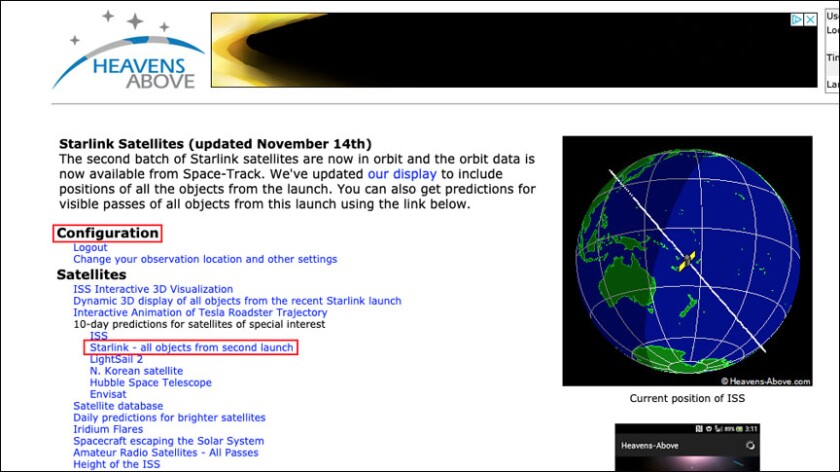
Task: Close the banner ad with X icon
Action: click(x=811, y=20)
